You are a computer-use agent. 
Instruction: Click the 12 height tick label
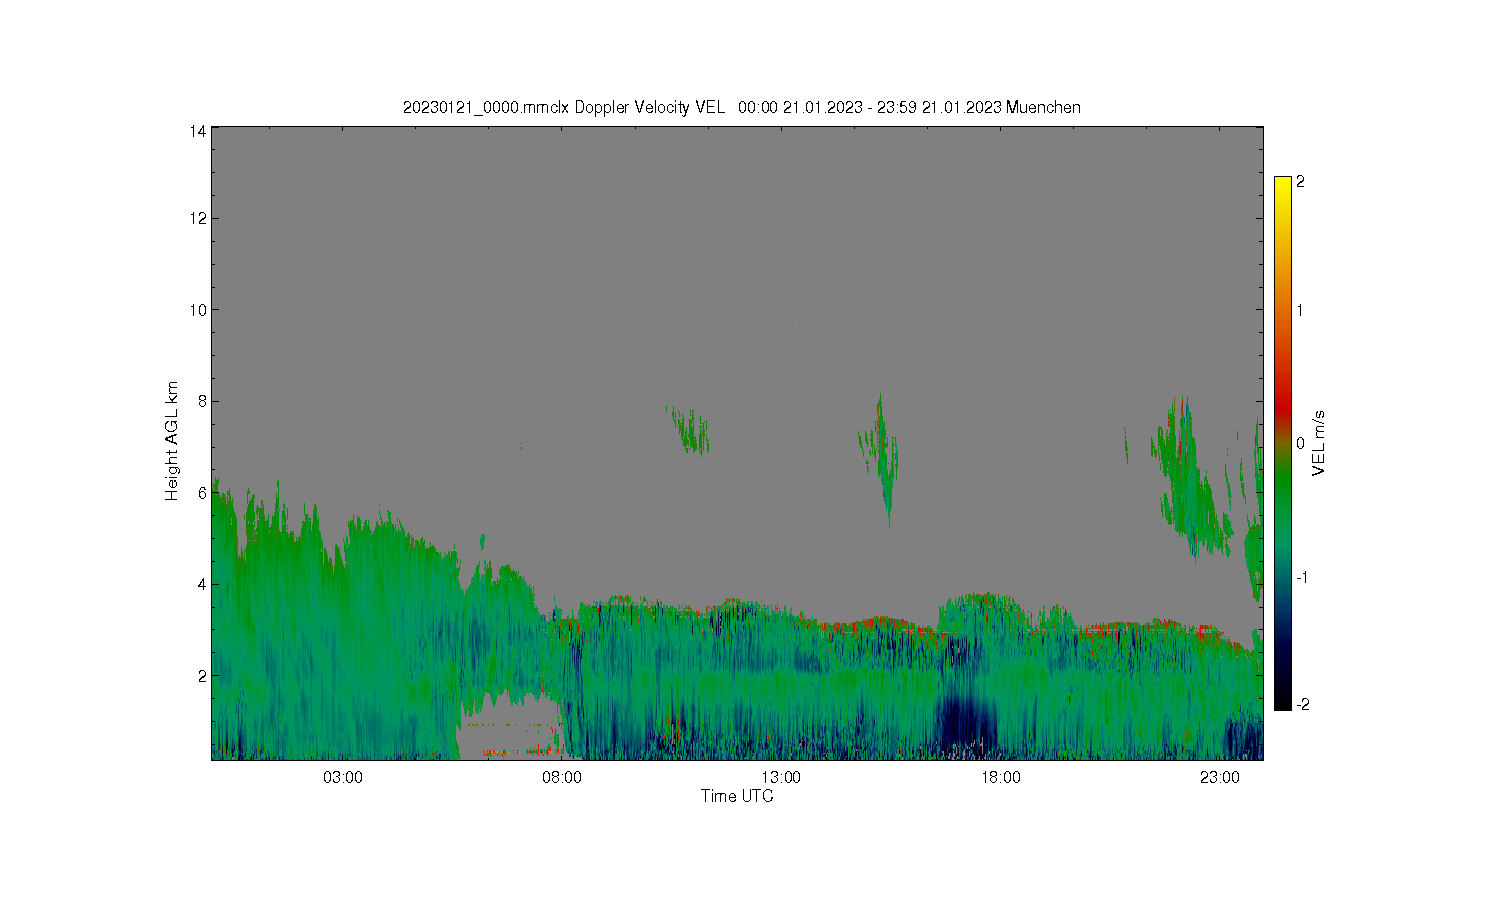(198, 218)
